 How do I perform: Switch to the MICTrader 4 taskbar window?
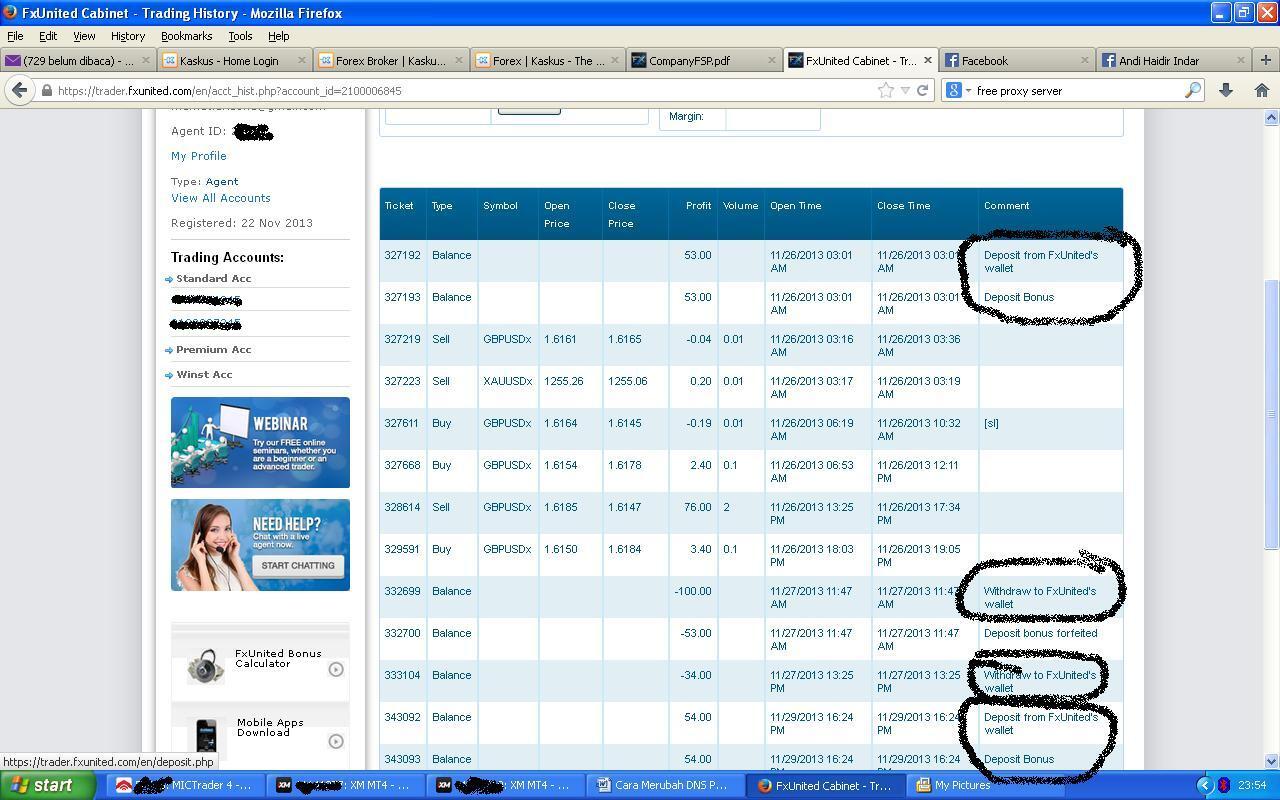coord(183,785)
